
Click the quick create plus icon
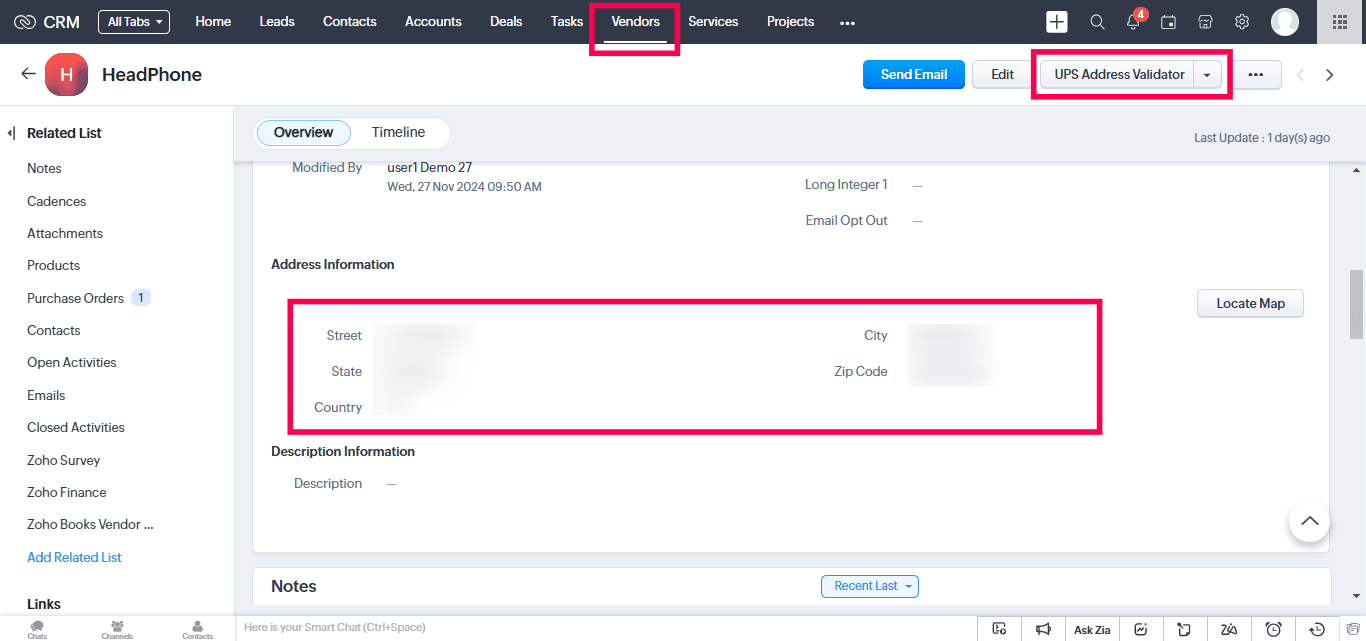click(x=1057, y=22)
